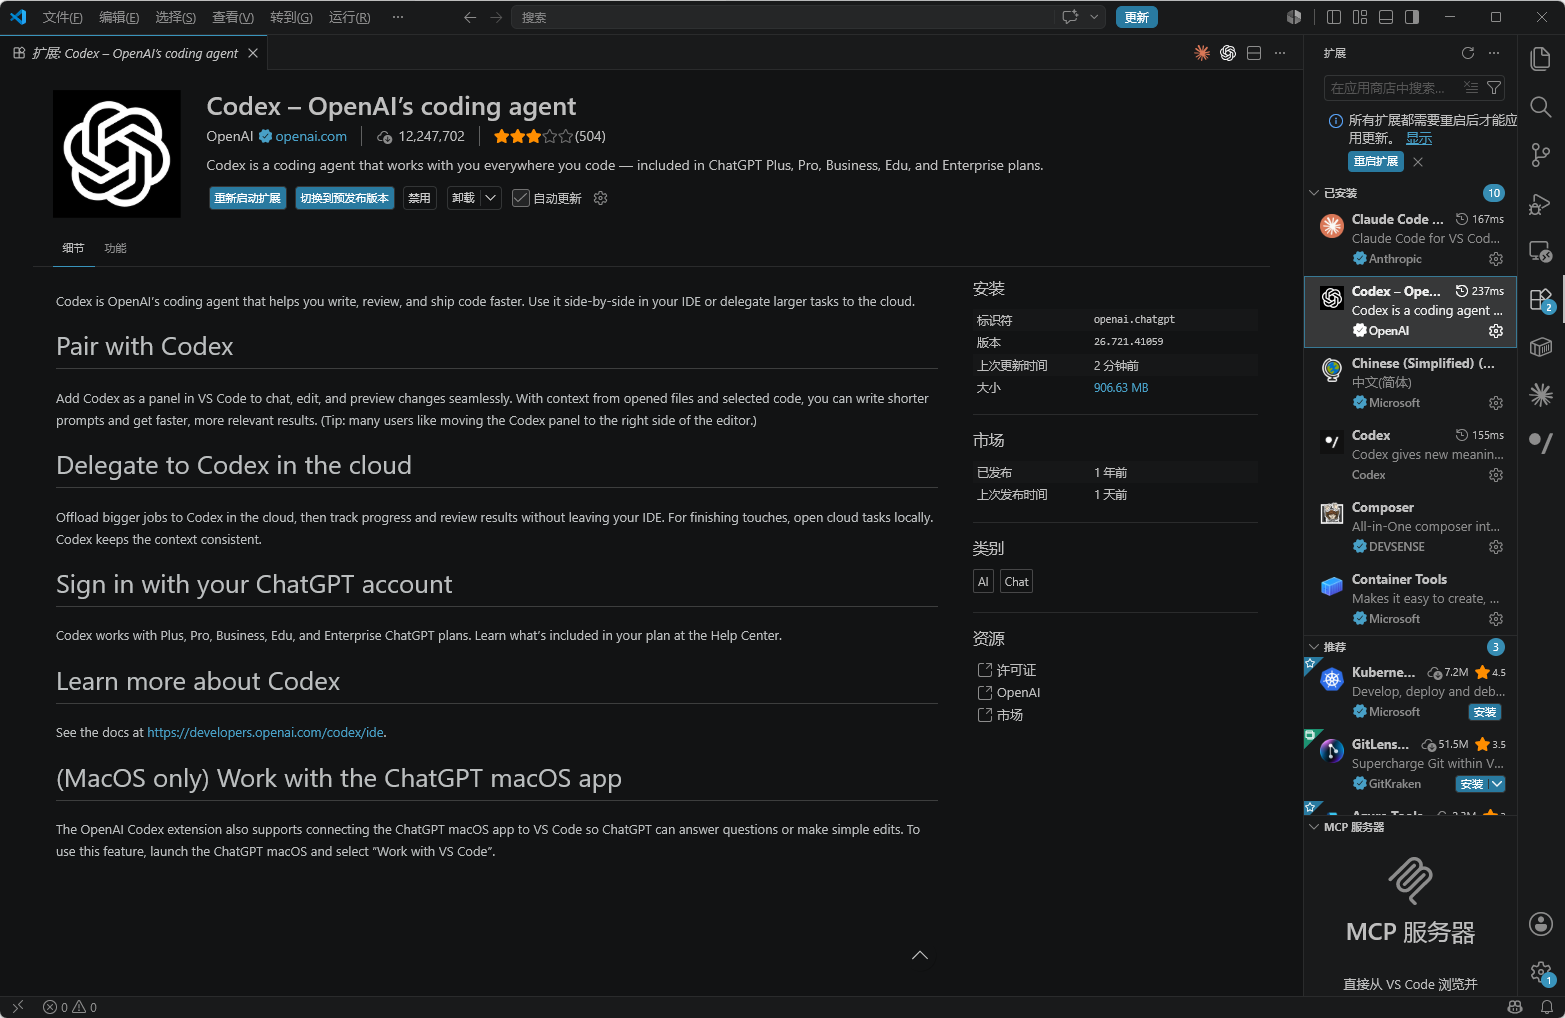Open Run and Debug view
1565x1018 pixels.
tap(1541, 203)
